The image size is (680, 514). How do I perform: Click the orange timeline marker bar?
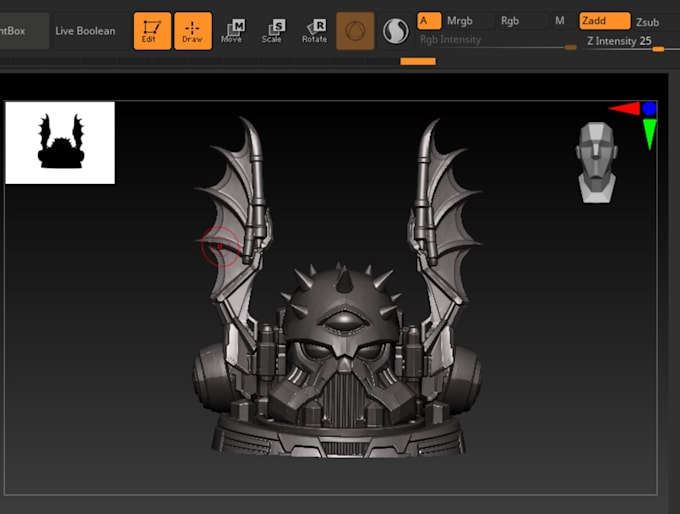(418, 62)
